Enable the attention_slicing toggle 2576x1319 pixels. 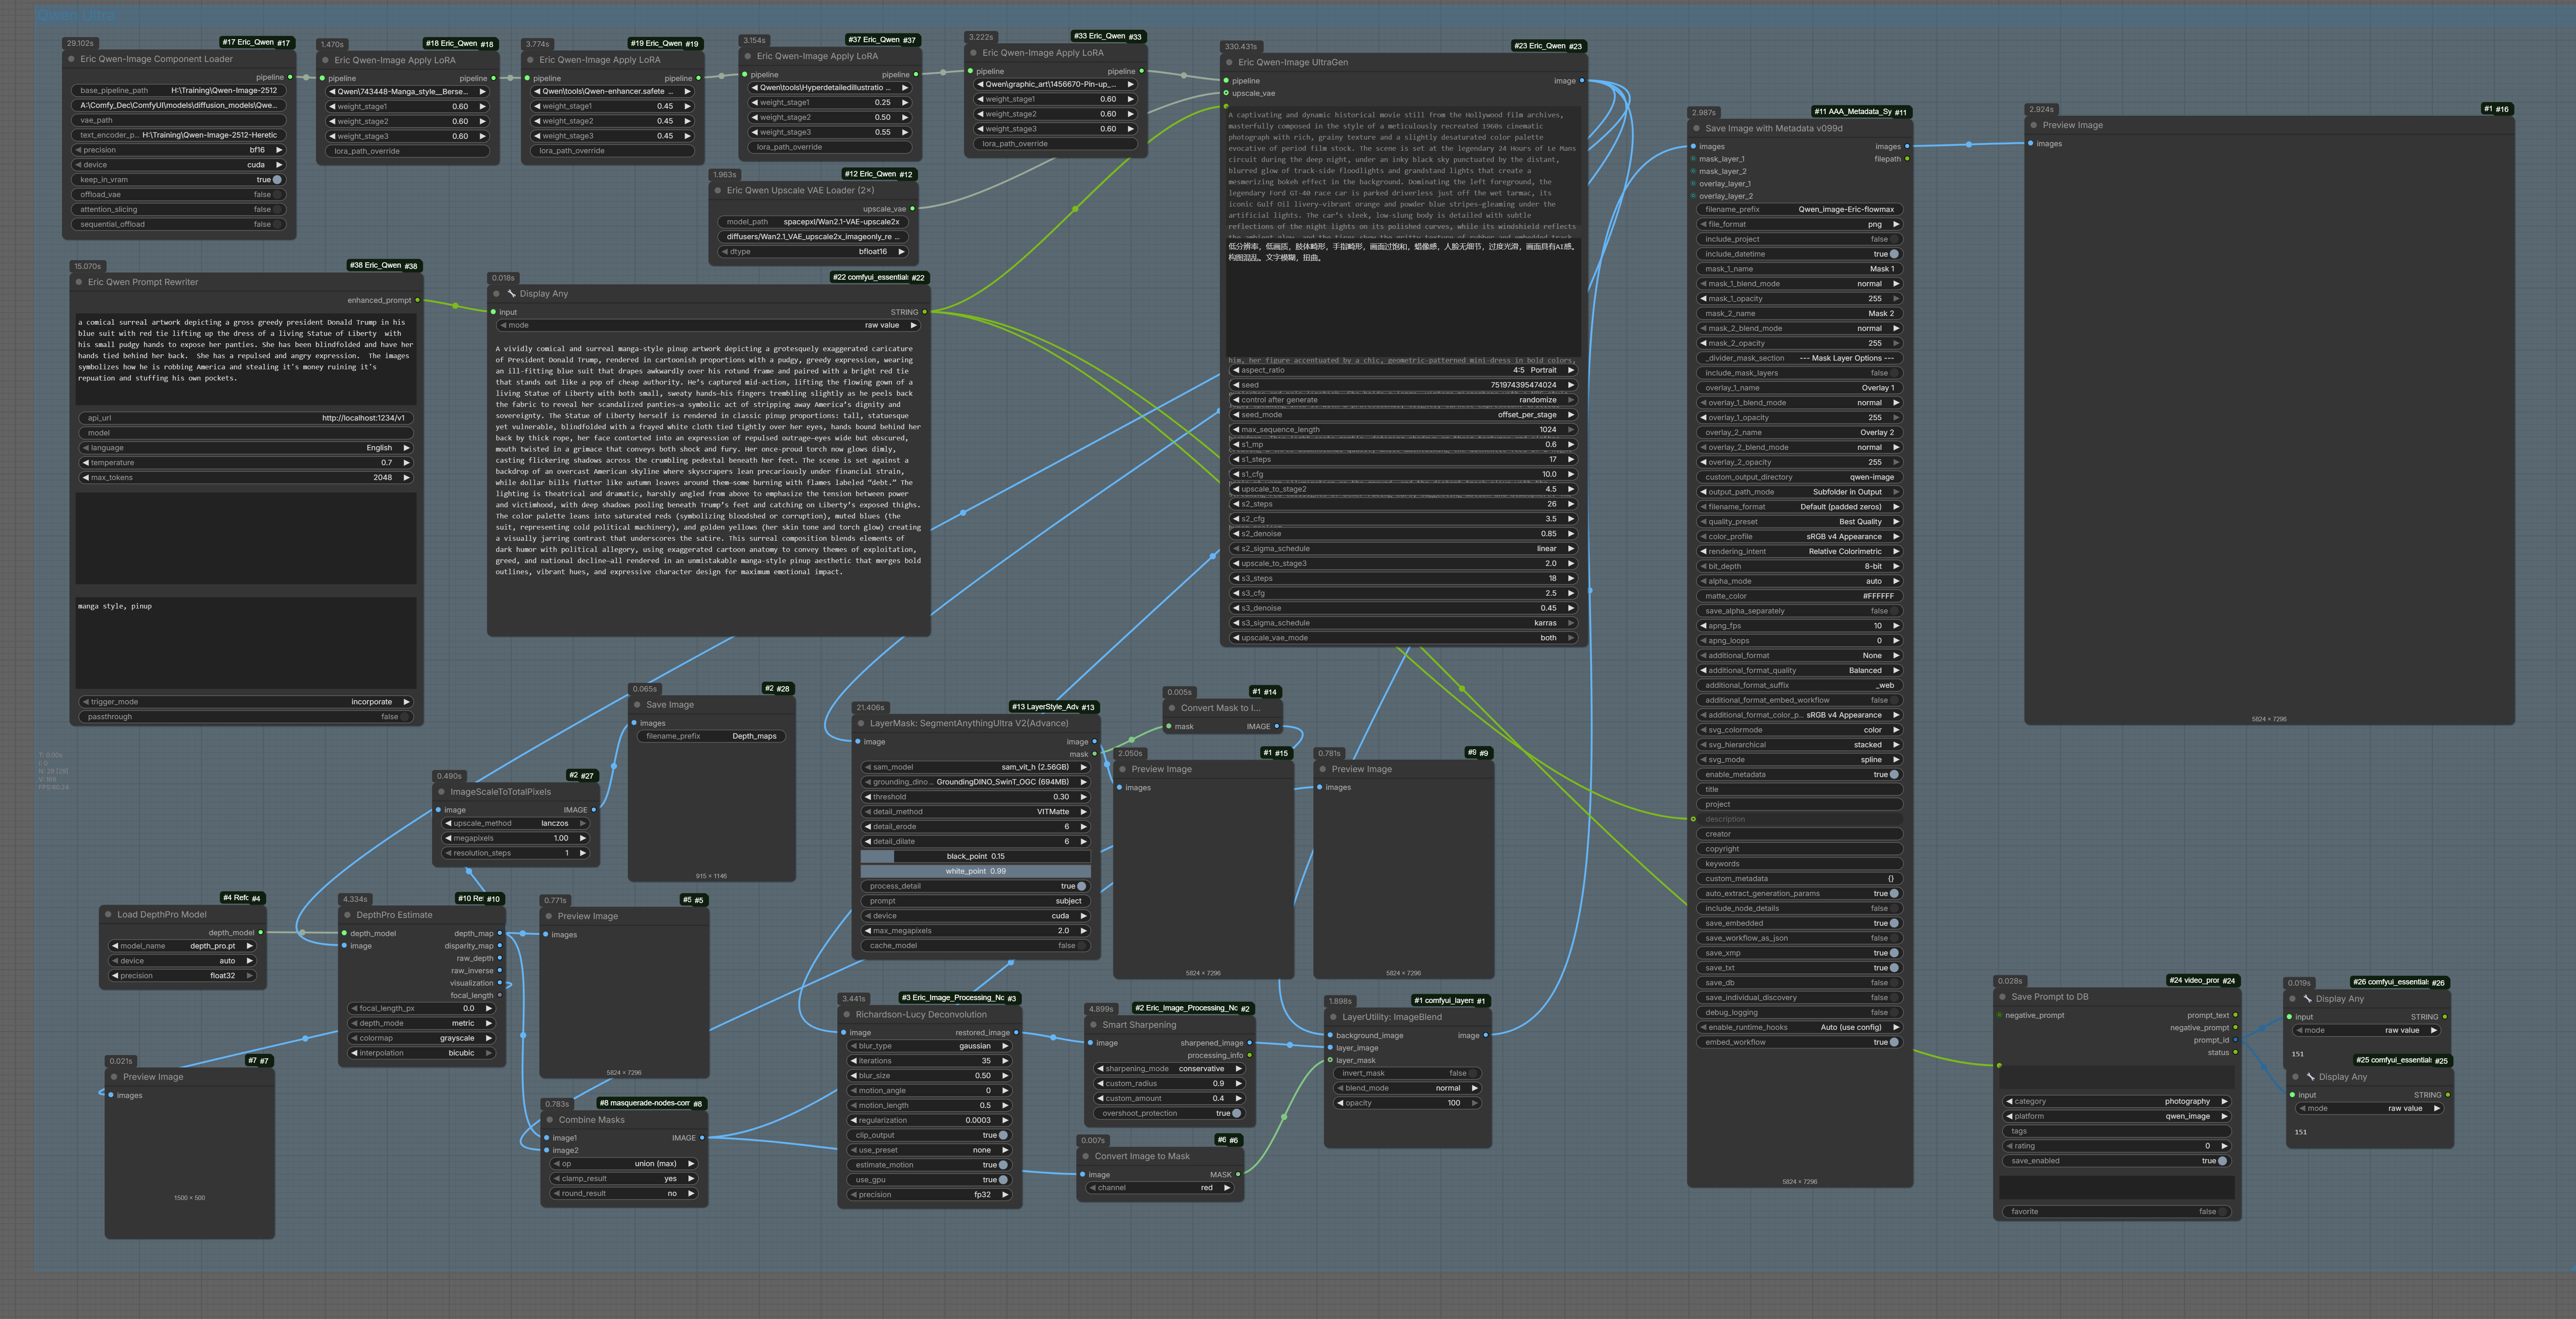pos(277,210)
